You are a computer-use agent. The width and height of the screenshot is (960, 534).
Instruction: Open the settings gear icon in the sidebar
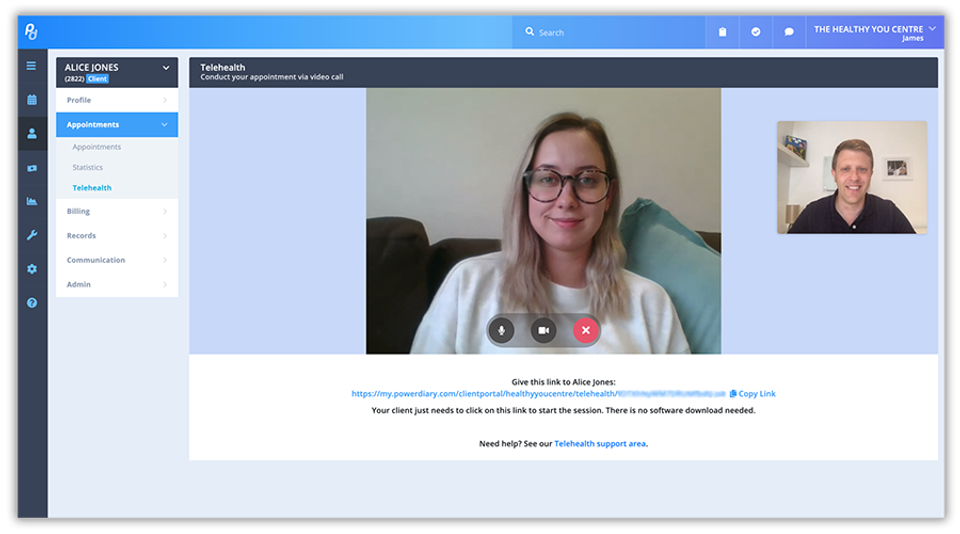click(x=31, y=269)
